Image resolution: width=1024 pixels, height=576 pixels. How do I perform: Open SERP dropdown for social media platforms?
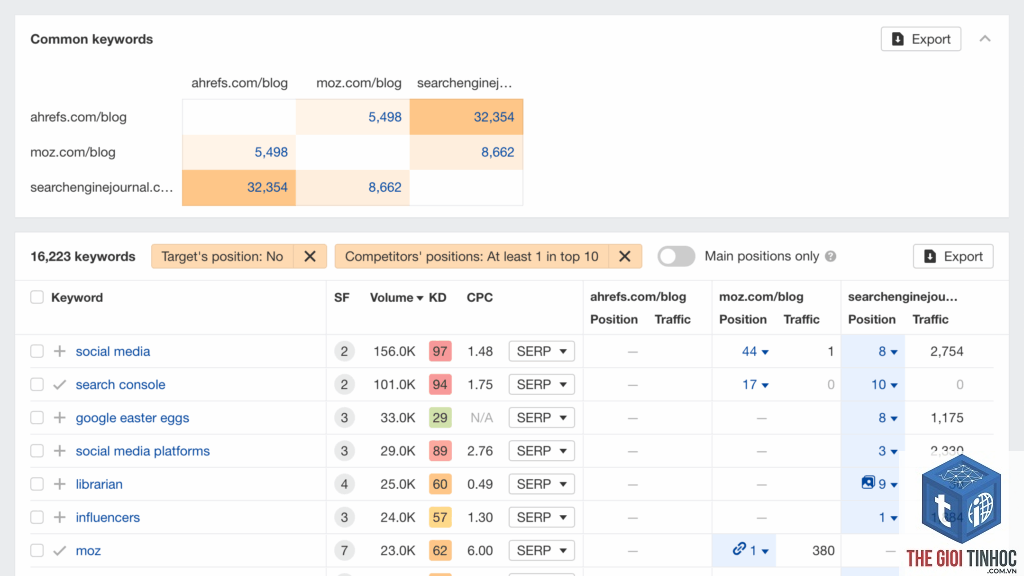[x=541, y=451]
